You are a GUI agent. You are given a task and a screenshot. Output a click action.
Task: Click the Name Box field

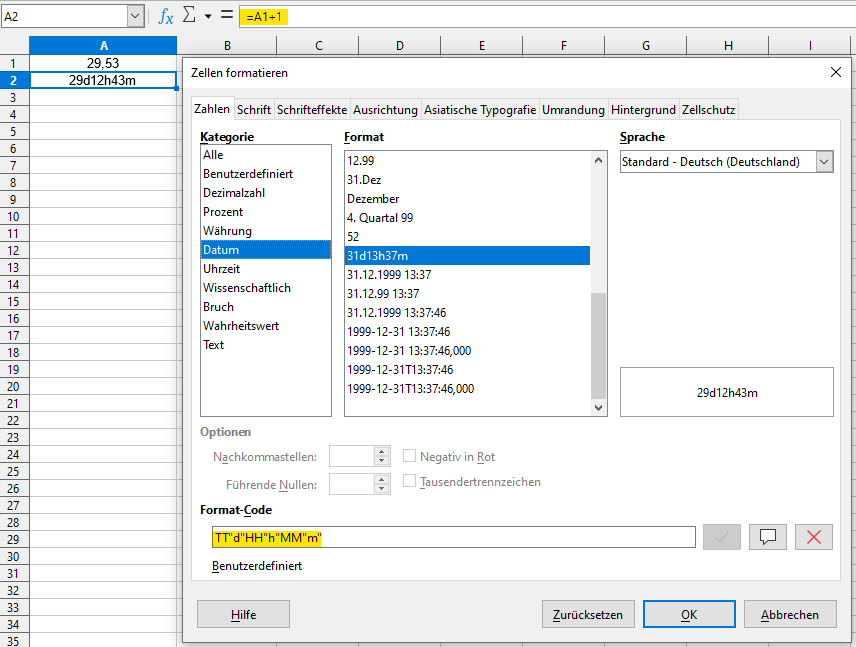tap(64, 16)
